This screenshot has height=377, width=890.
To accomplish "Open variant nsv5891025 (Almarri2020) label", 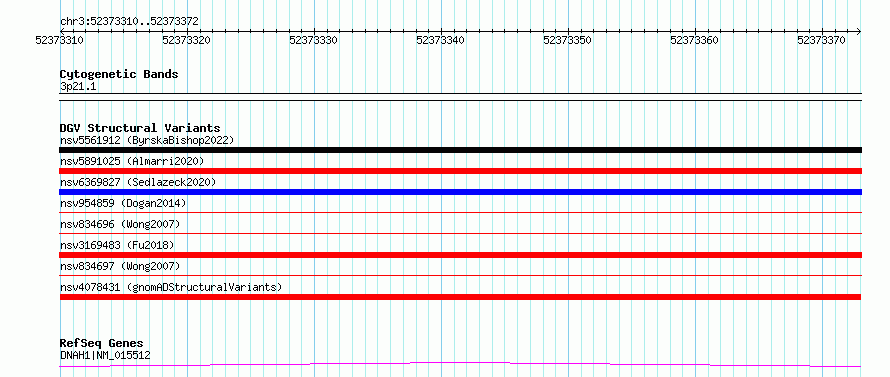I will click(132, 161).
